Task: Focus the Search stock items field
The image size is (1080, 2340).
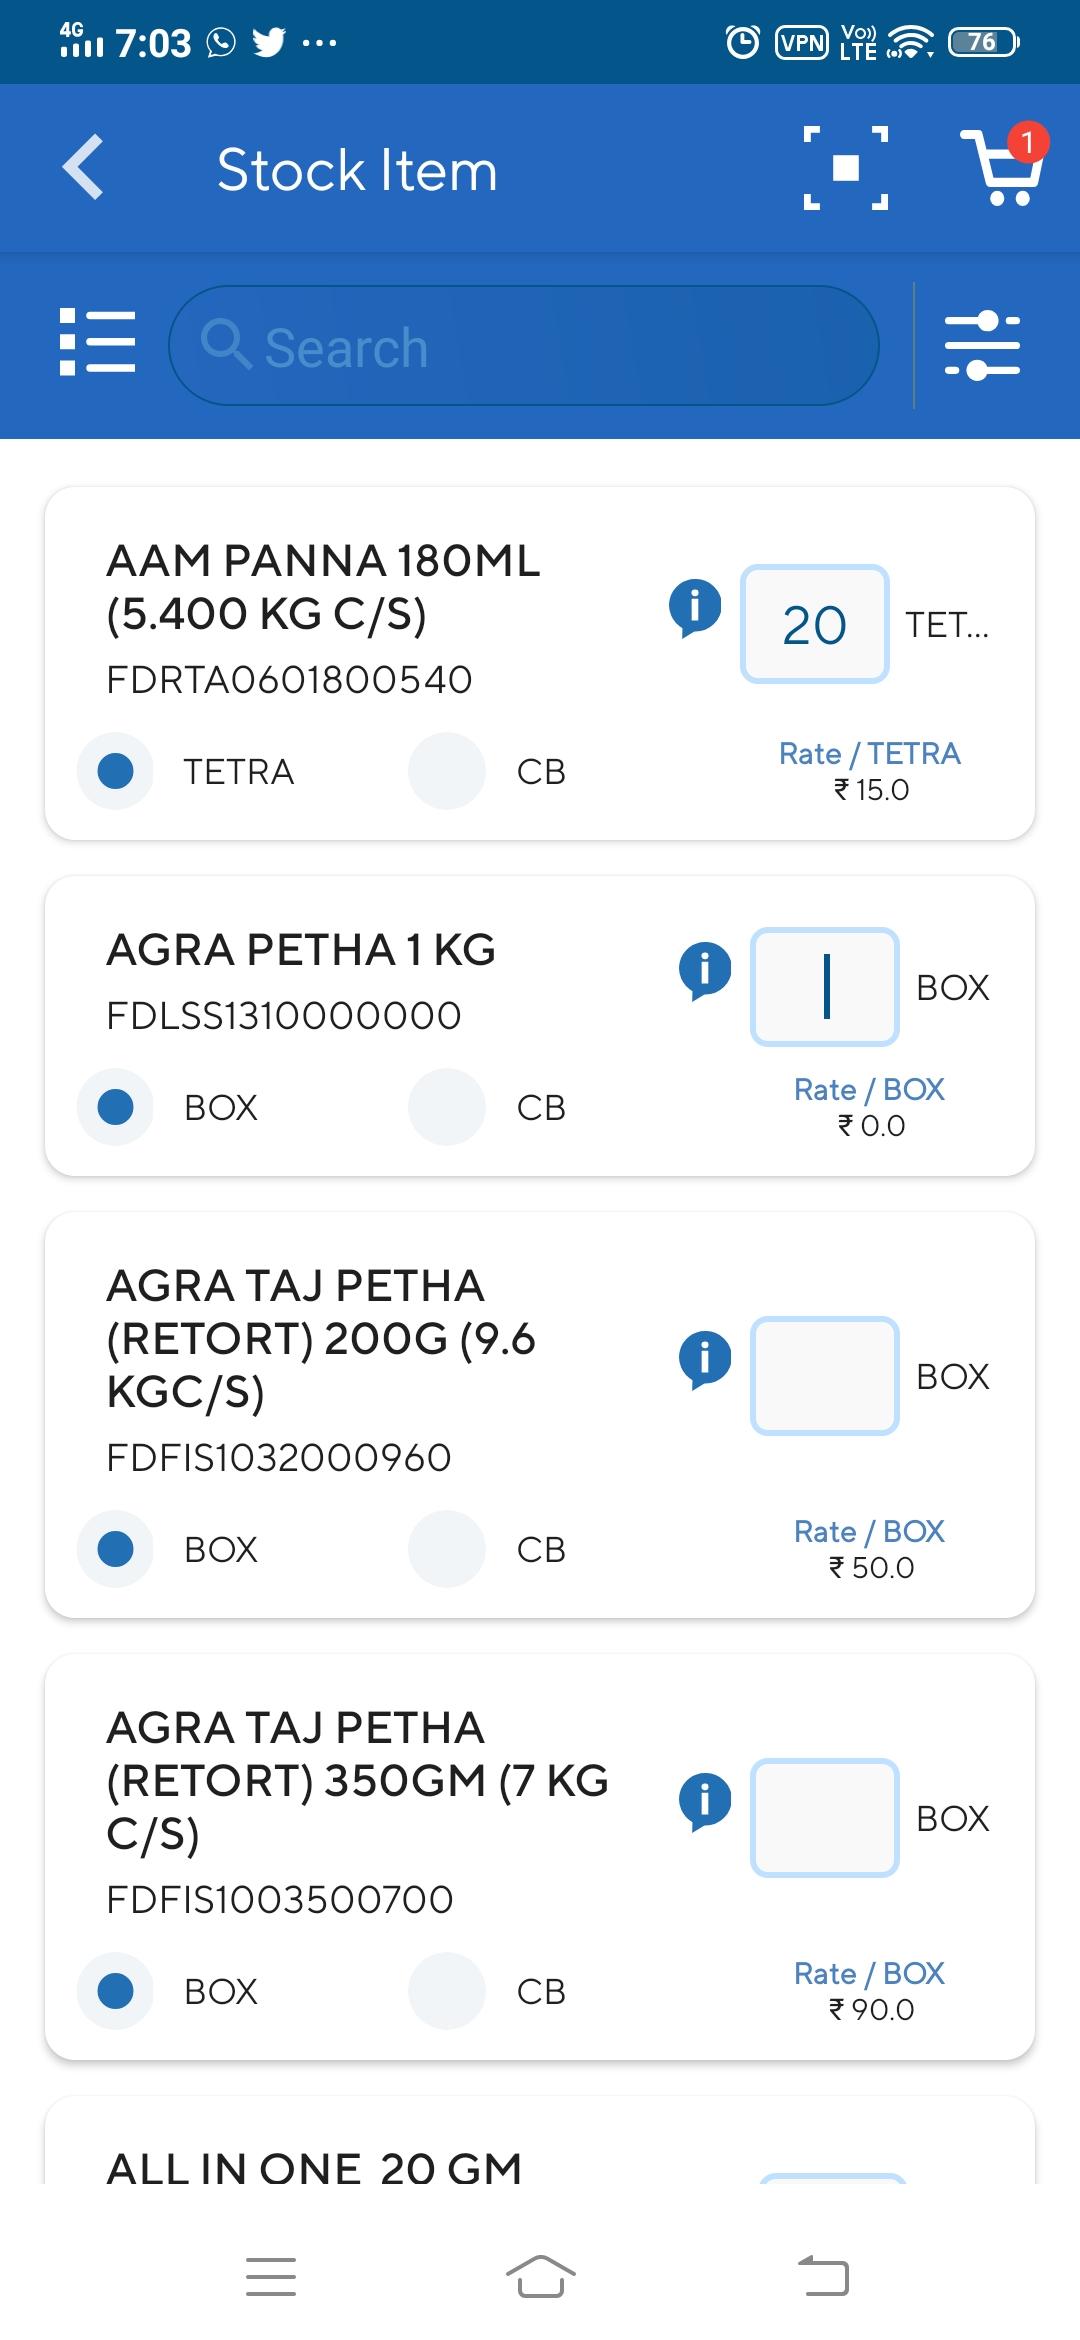Action: tap(524, 346)
